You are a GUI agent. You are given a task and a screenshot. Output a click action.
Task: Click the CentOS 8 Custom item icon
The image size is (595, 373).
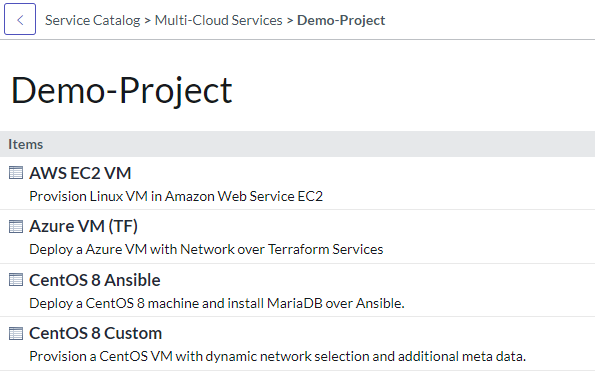(16, 334)
